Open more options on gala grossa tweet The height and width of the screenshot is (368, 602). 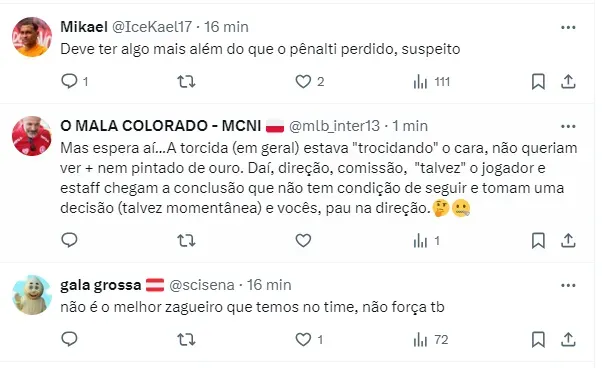click(568, 285)
